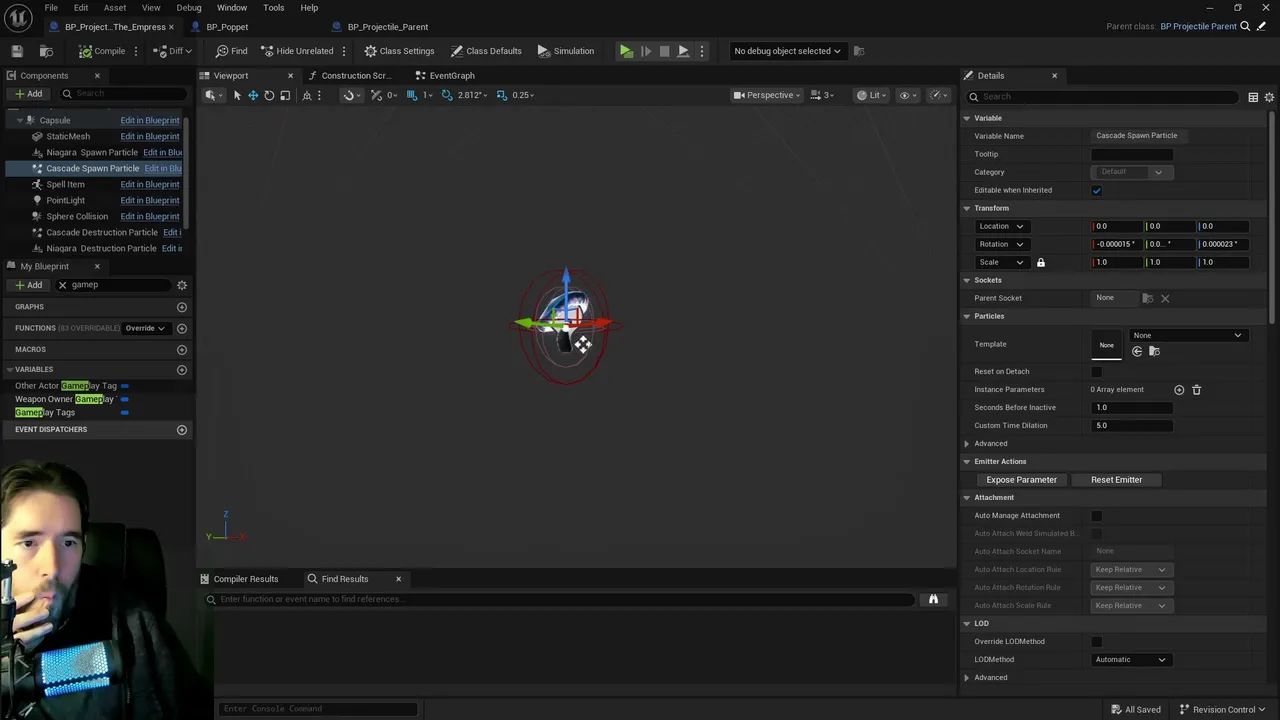
Task: Select the Sphere Collision component
Action: point(77,216)
